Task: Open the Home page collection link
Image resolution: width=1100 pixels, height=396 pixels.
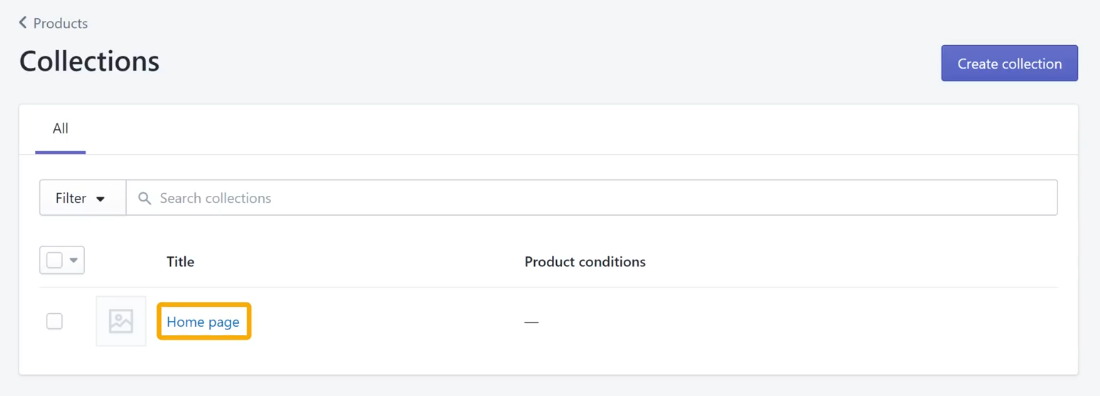Action: click(x=203, y=322)
